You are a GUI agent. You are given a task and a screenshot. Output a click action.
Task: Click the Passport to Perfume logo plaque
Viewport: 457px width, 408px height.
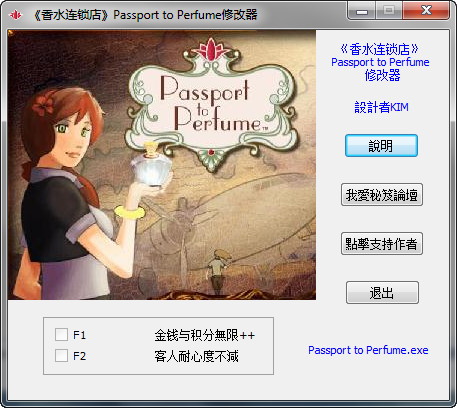(x=211, y=108)
